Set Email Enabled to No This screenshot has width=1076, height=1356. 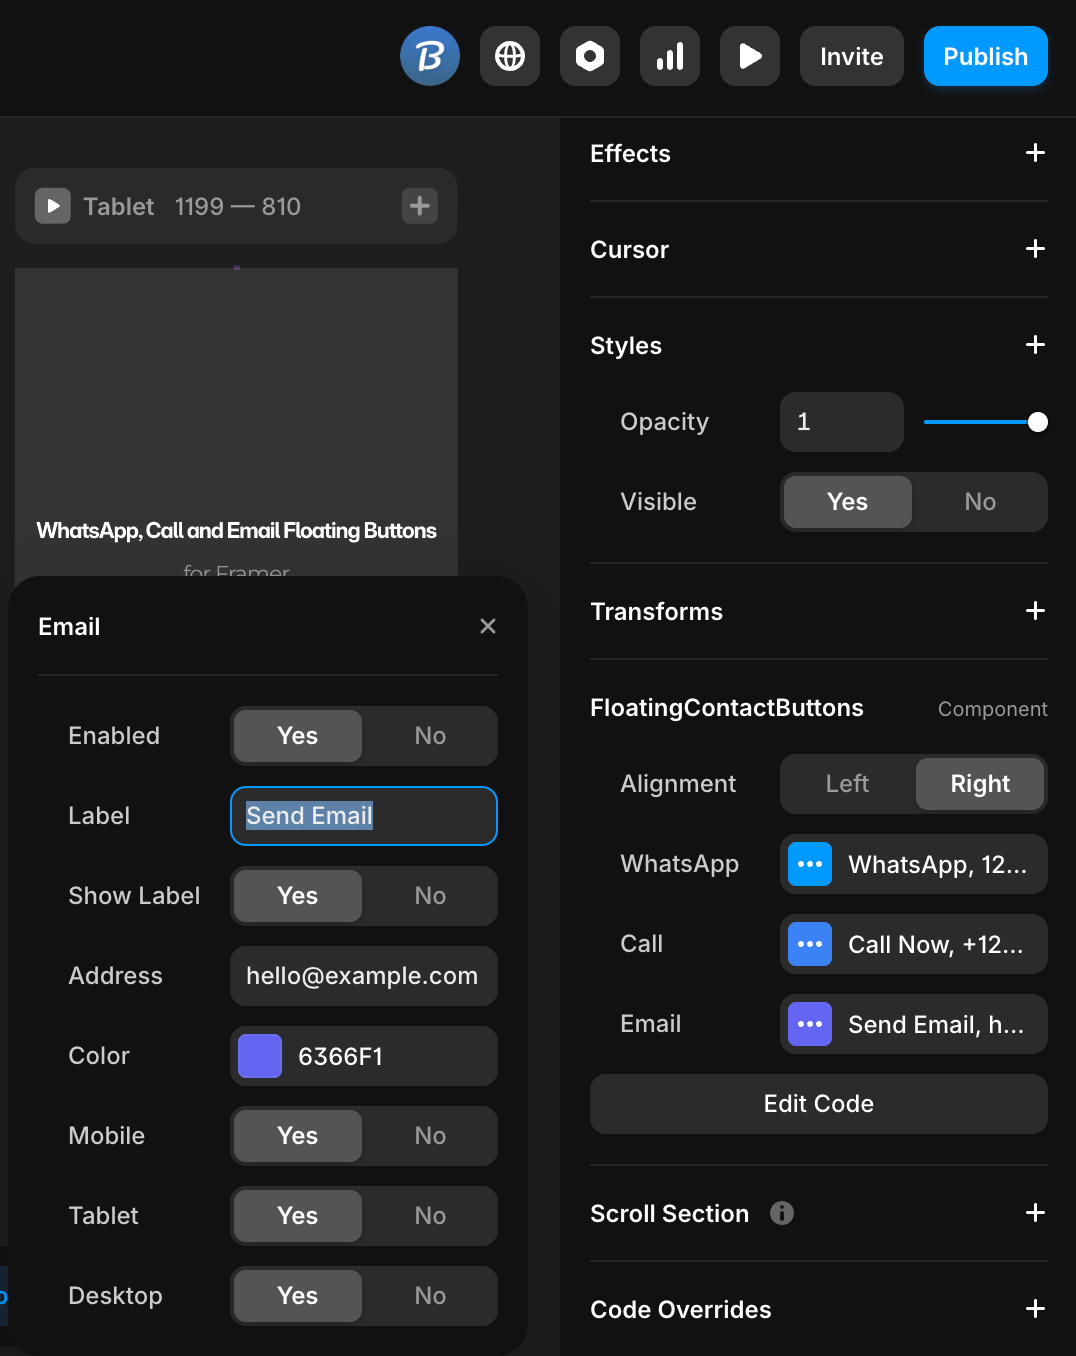pos(430,736)
